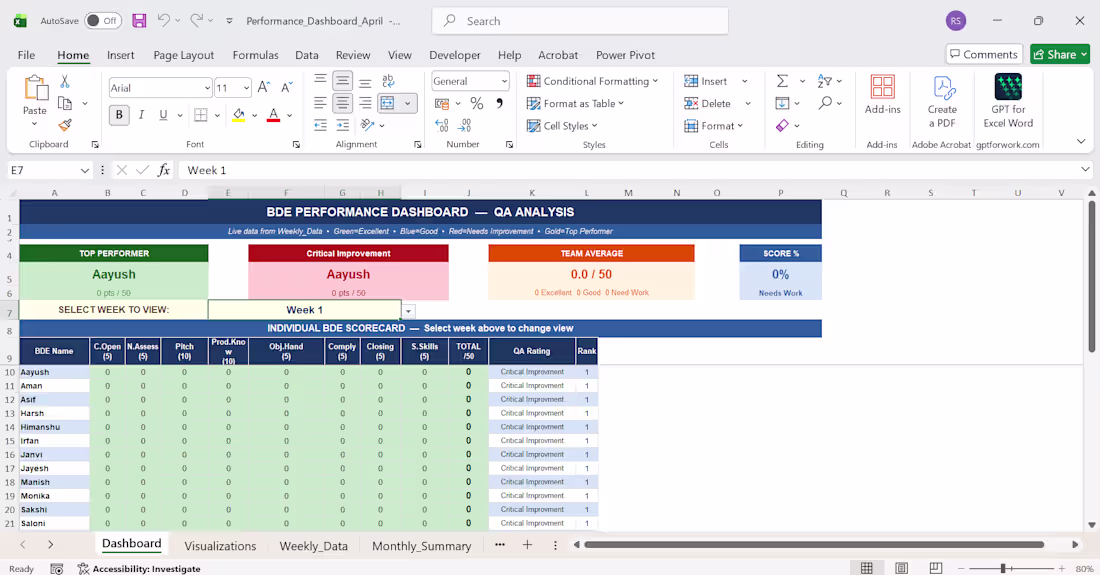Expand Conditional Formatting menu
The image size is (1100, 575).
pyautogui.click(x=593, y=81)
